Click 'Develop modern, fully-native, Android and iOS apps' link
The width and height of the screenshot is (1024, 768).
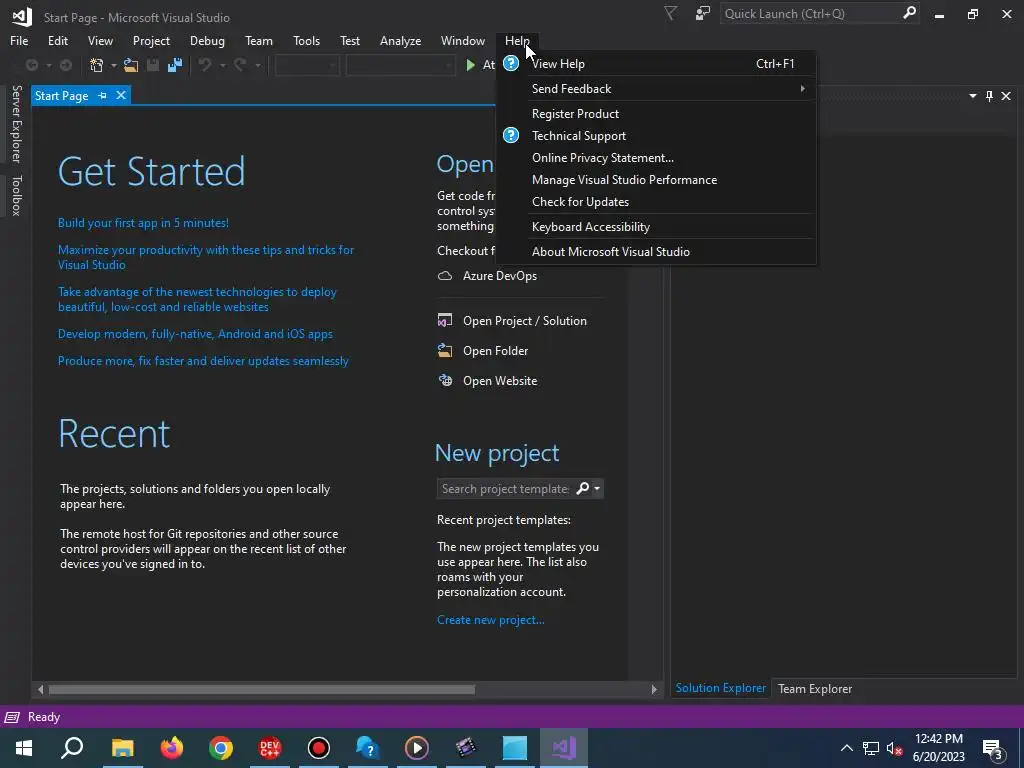(x=195, y=334)
